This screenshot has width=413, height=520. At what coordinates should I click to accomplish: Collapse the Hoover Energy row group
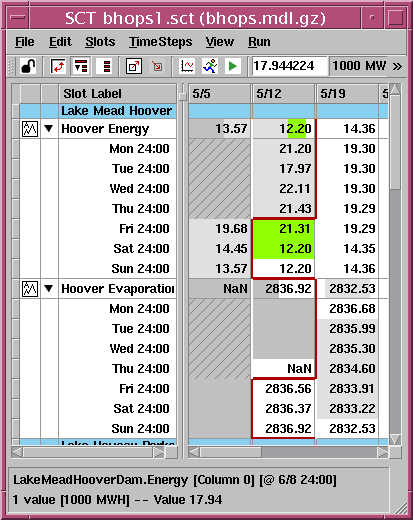(x=49, y=128)
